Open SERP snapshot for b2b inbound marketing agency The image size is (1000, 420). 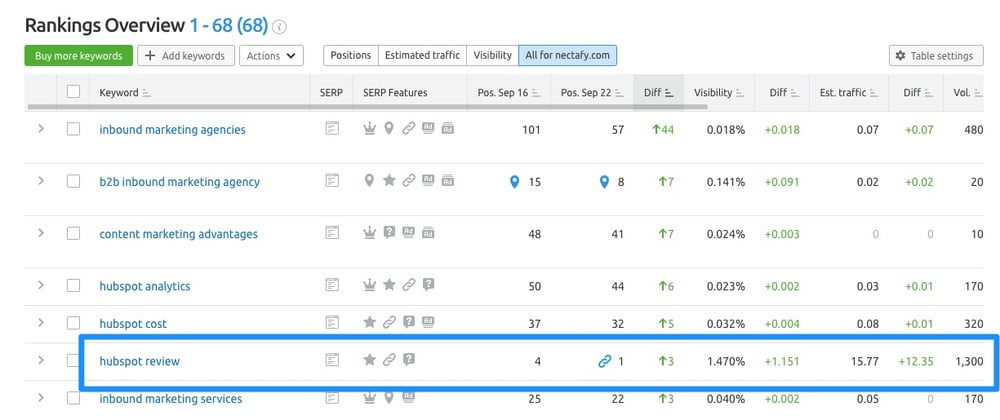[x=332, y=182]
